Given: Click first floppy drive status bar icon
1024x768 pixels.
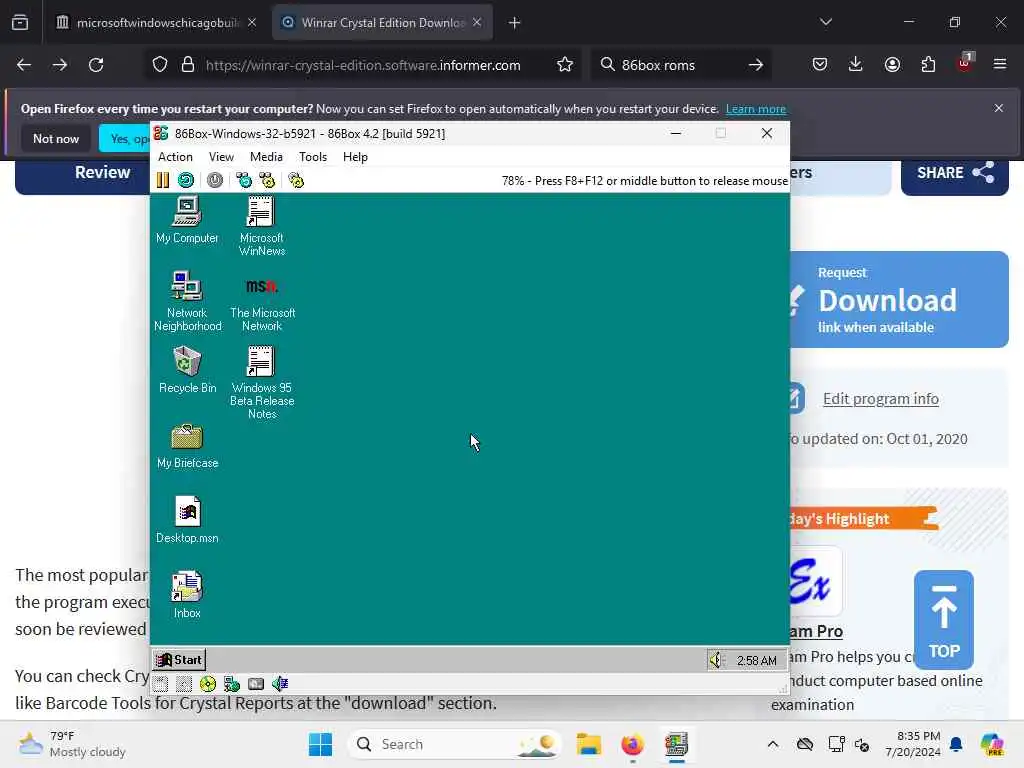Looking at the screenshot, I should tap(161, 684).
